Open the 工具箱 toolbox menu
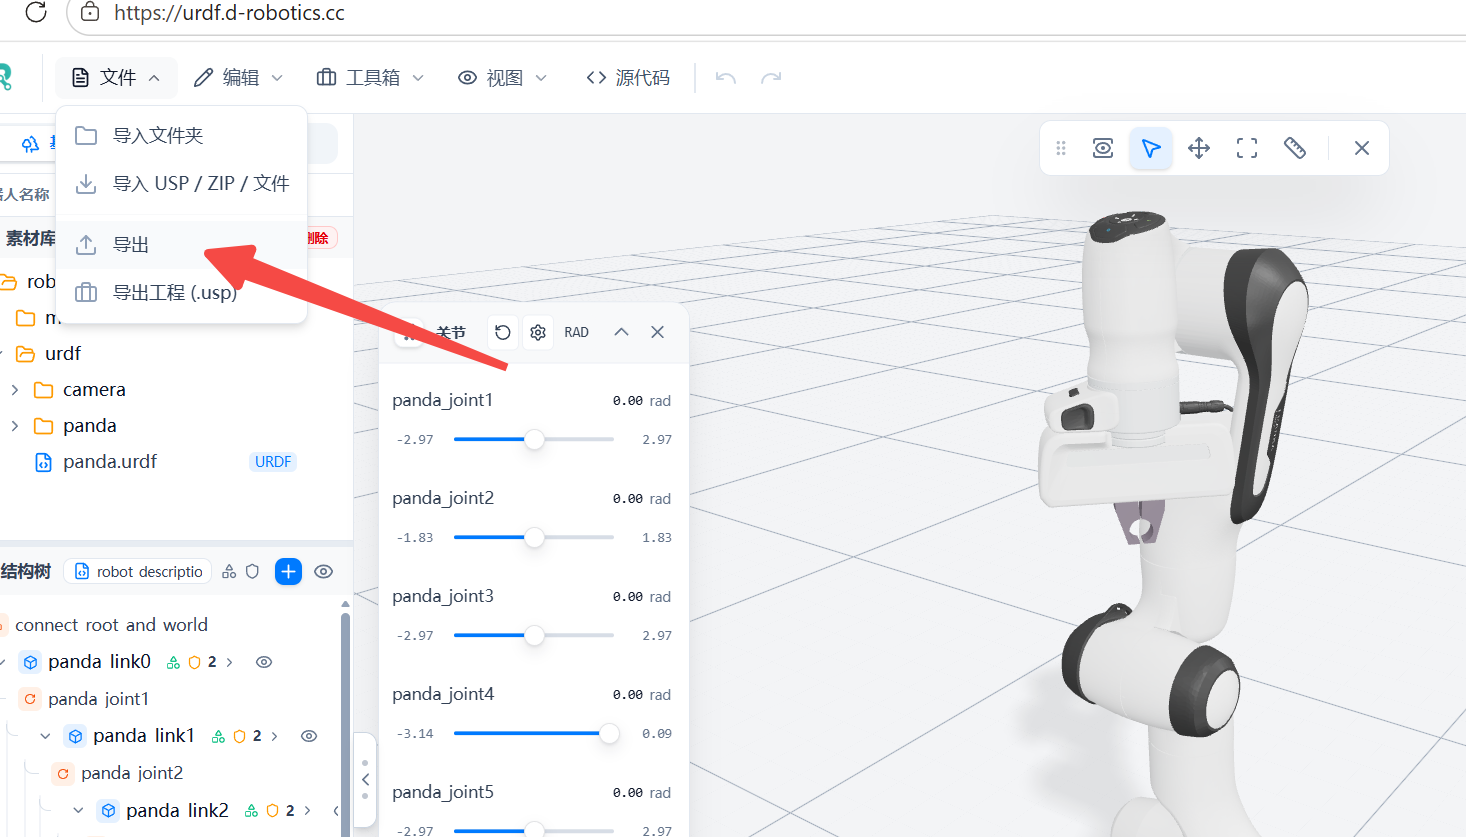 370,78
